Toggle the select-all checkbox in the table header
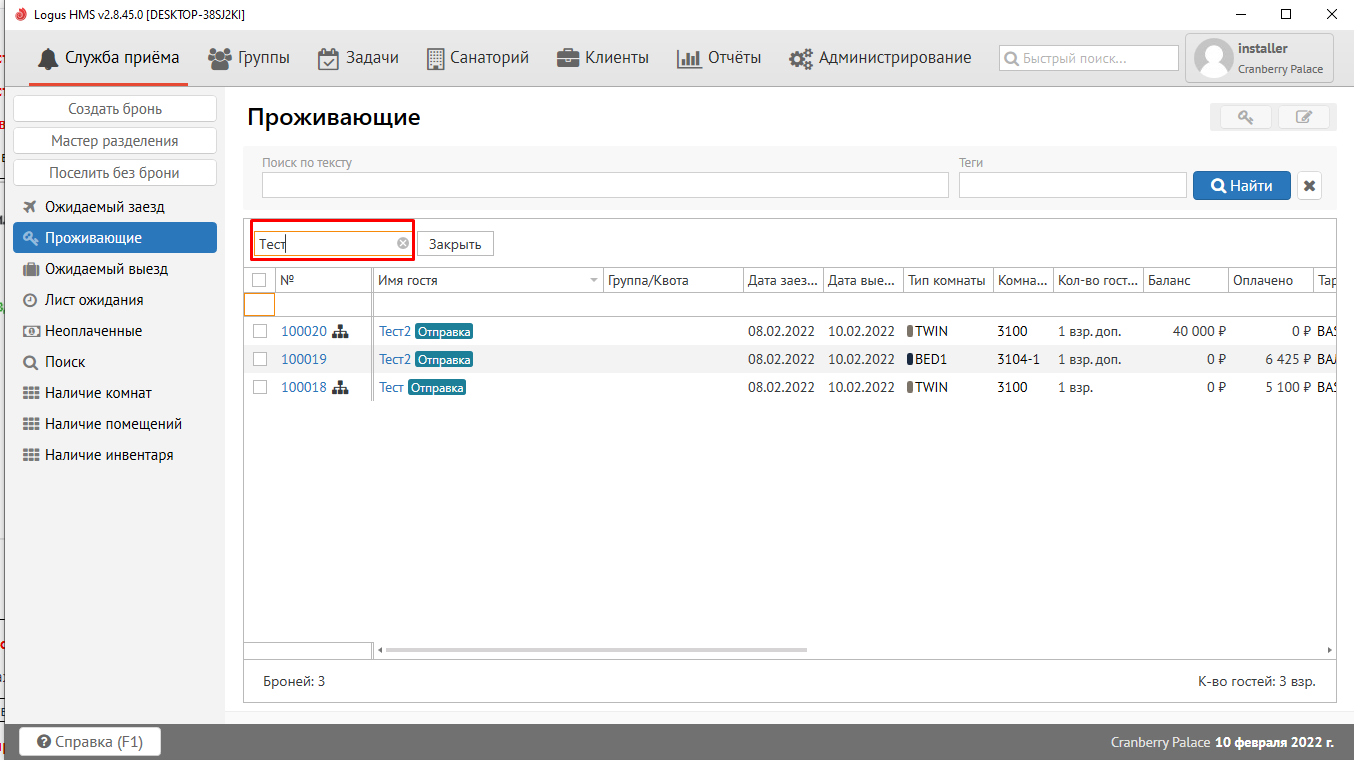1354x760 pixels. 259,280
